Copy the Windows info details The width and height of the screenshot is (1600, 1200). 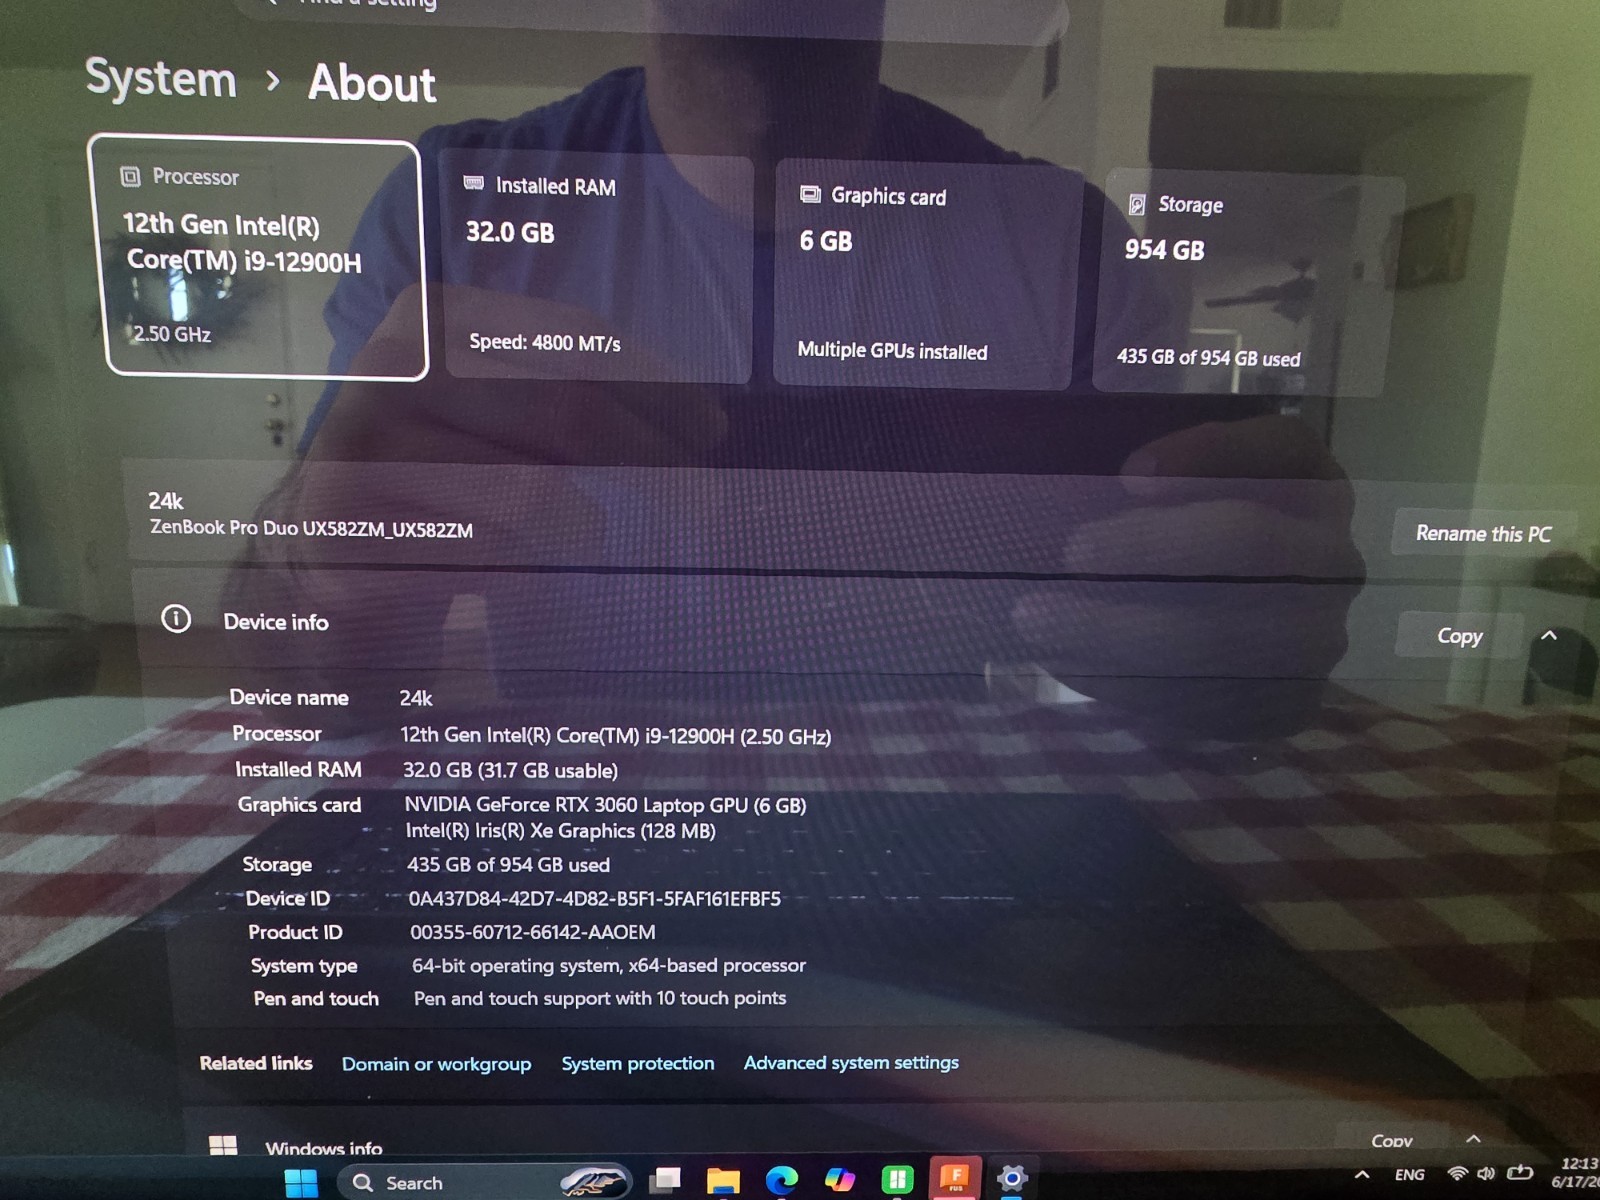[x=1392, y=1141]
